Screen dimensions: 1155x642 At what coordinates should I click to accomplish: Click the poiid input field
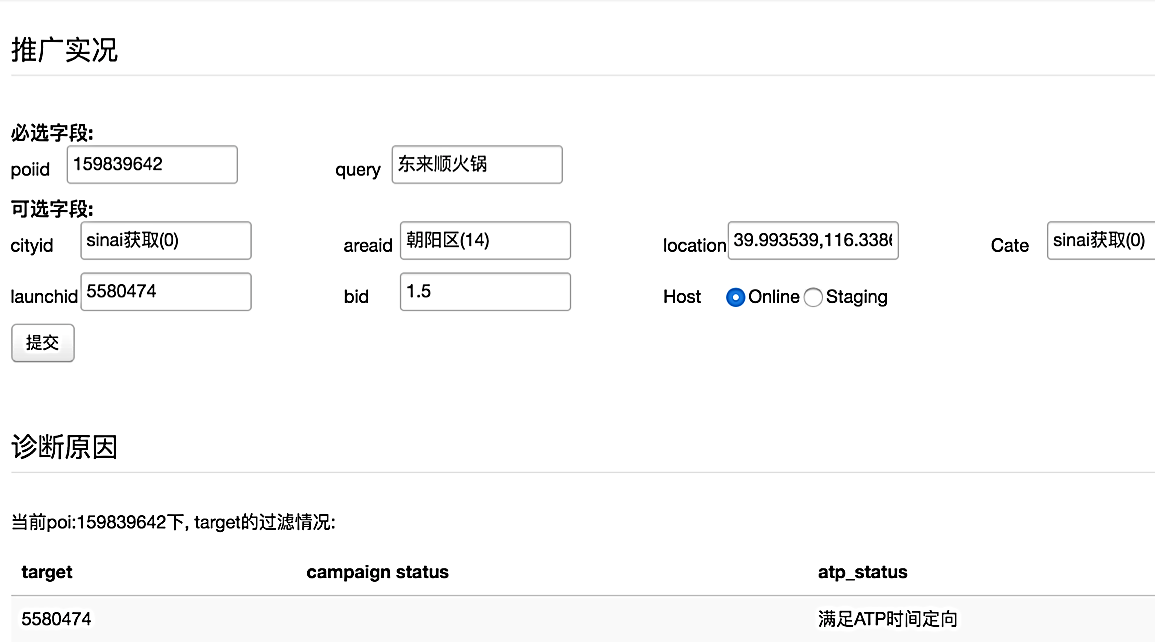152,165
